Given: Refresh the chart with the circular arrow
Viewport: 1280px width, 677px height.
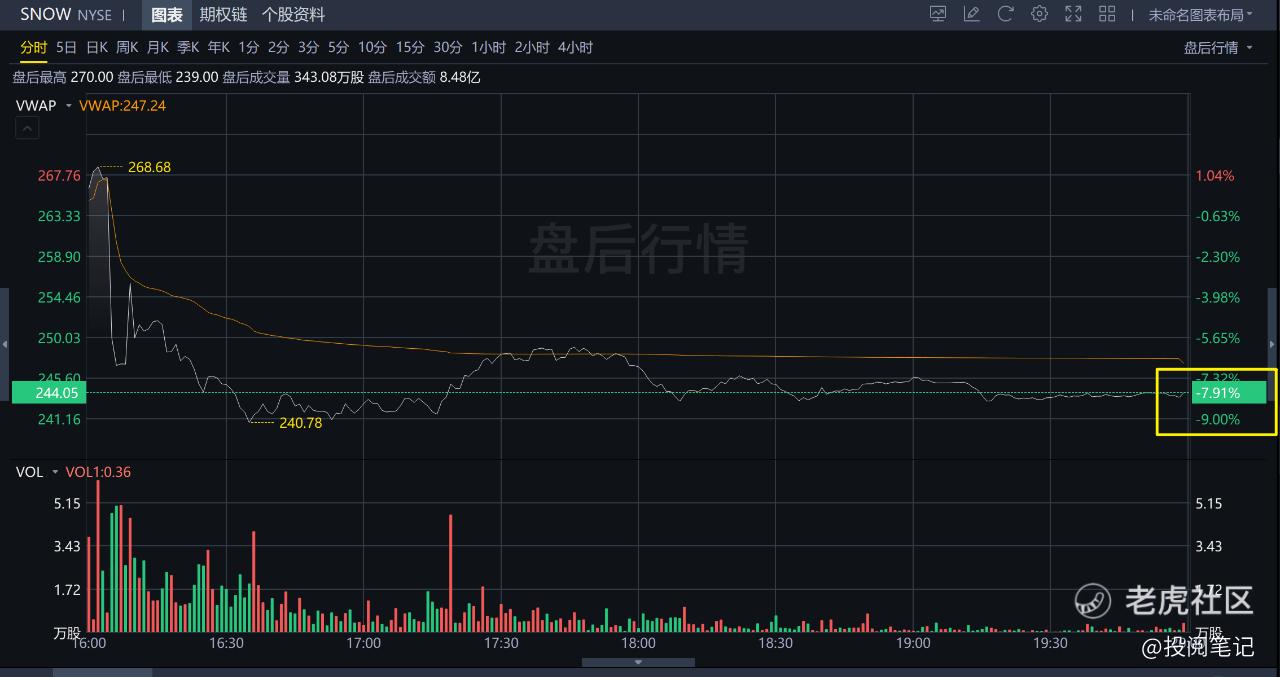Looking at the screenshot, I should pyautogui.click(x=1006, y=14).
